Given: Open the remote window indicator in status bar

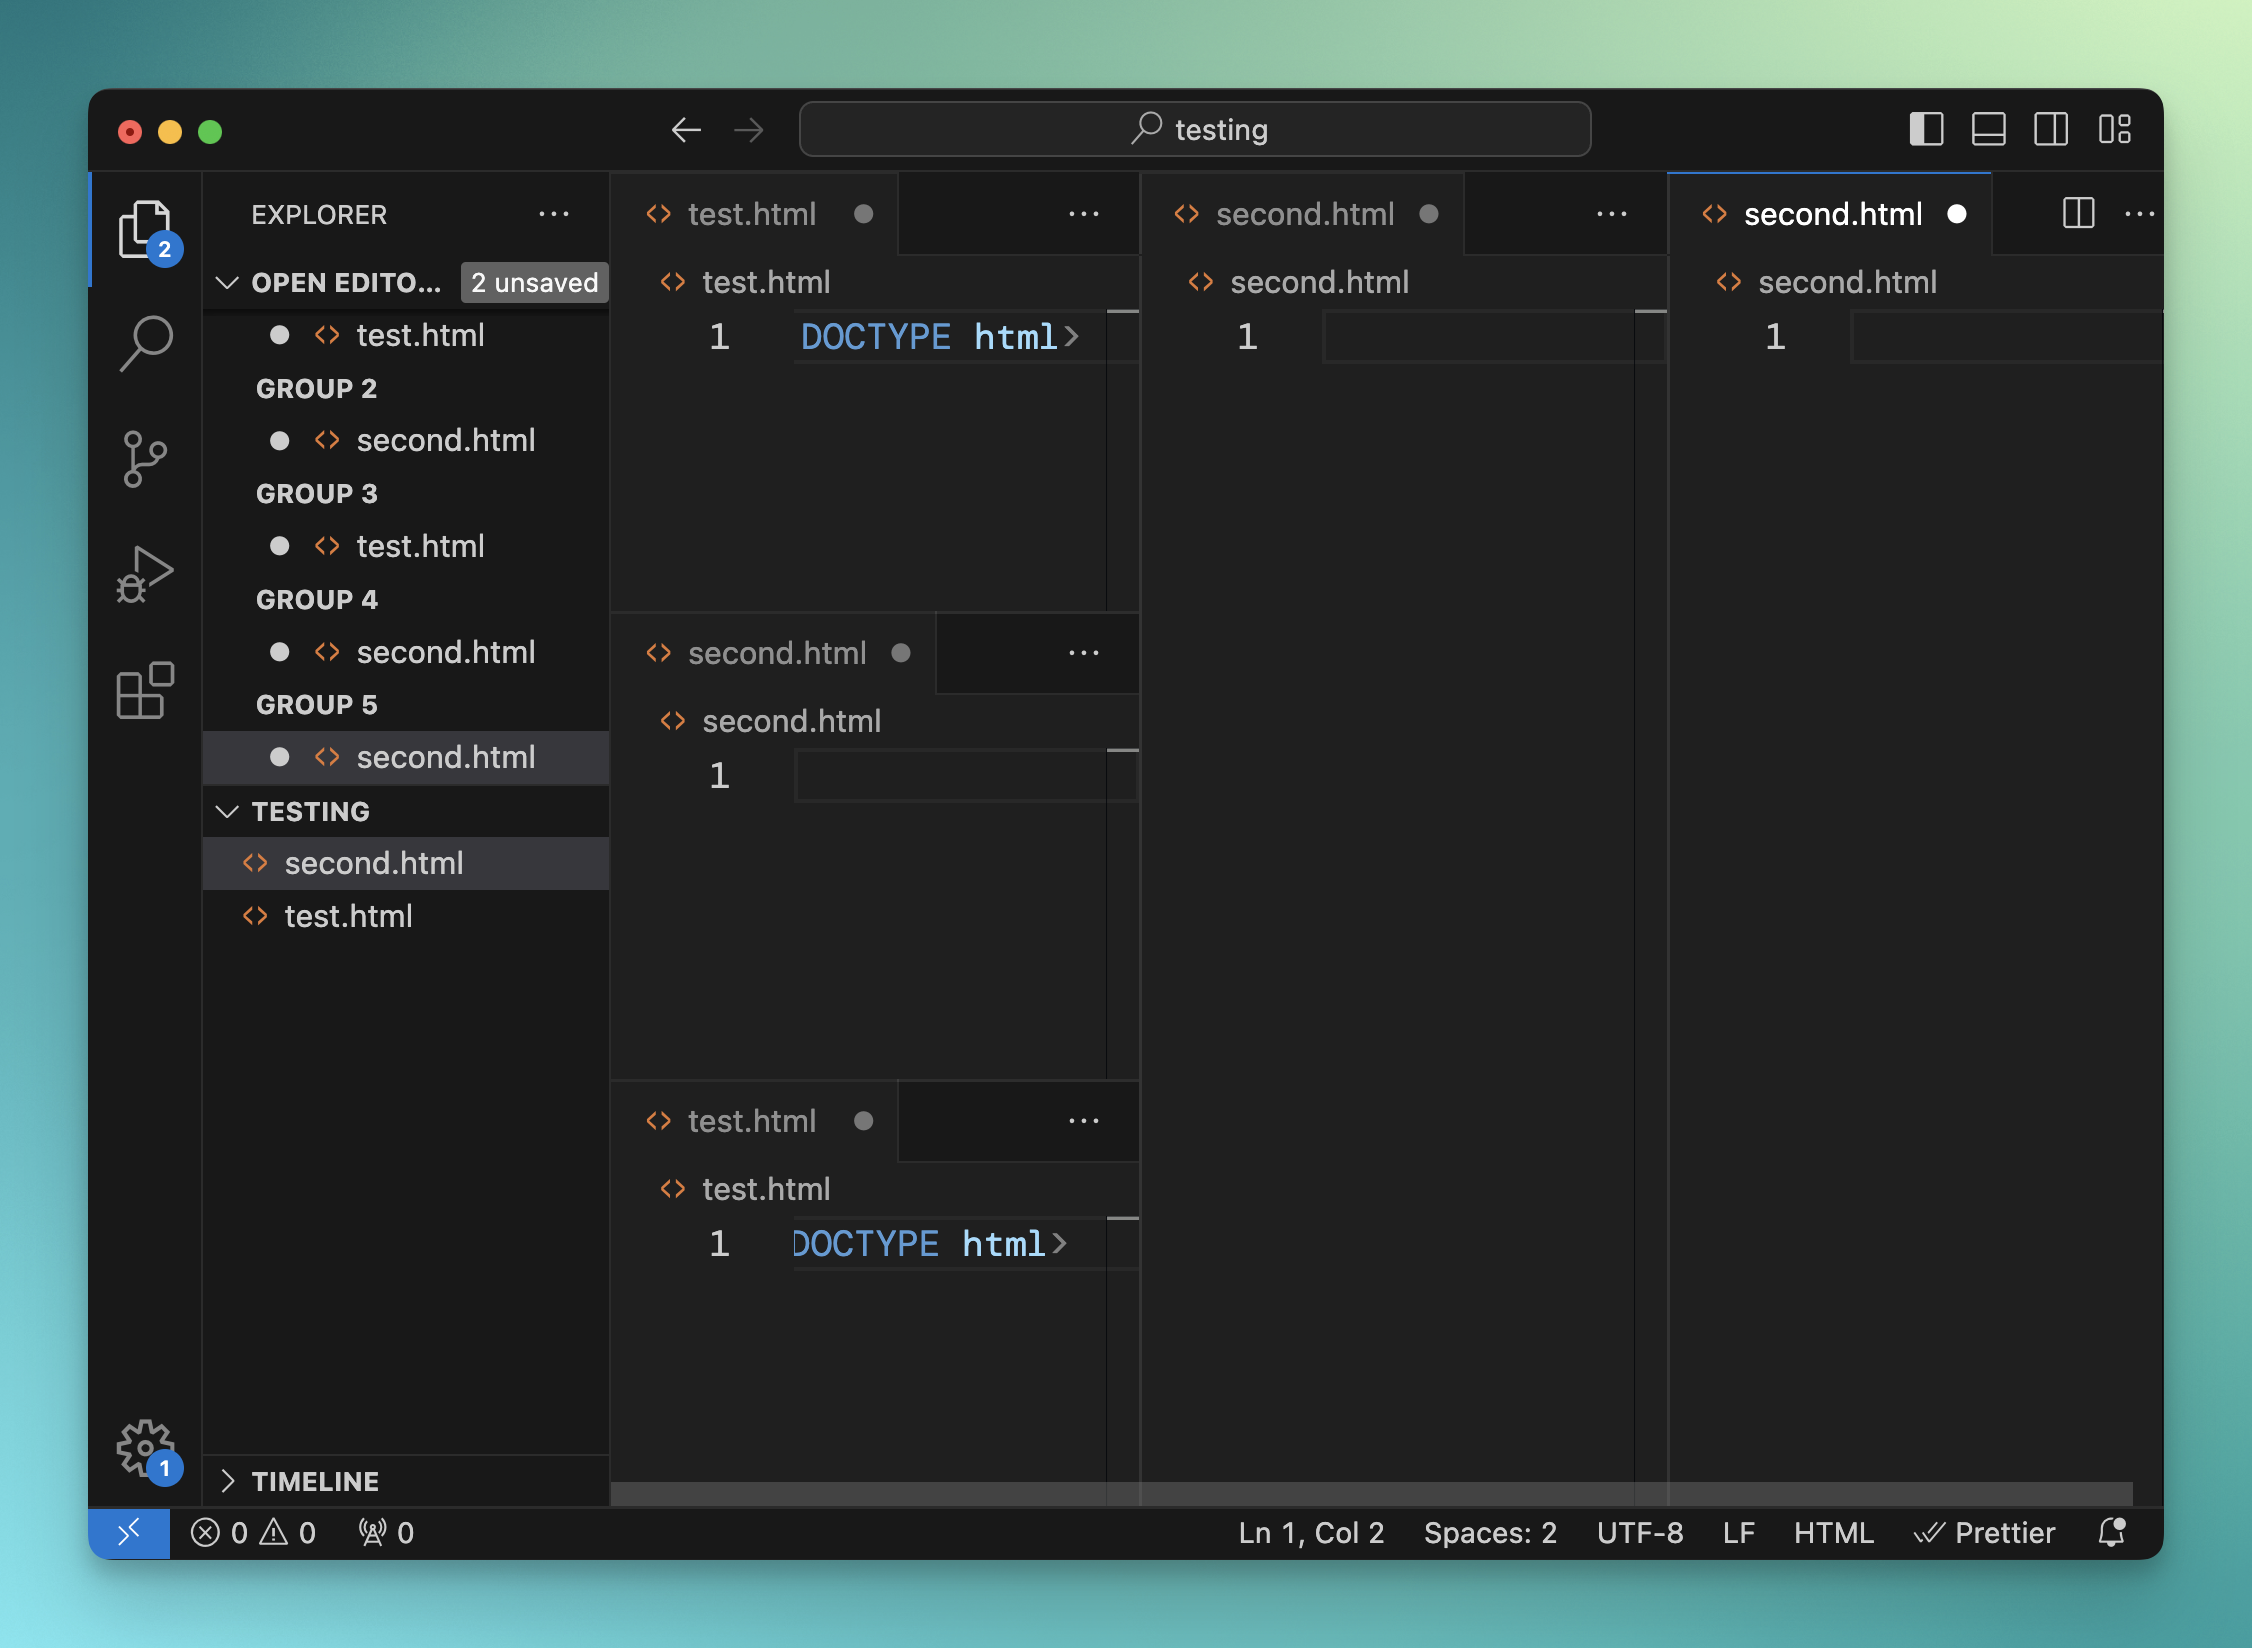Looking at the screenshot, I should click(129, 1532).
